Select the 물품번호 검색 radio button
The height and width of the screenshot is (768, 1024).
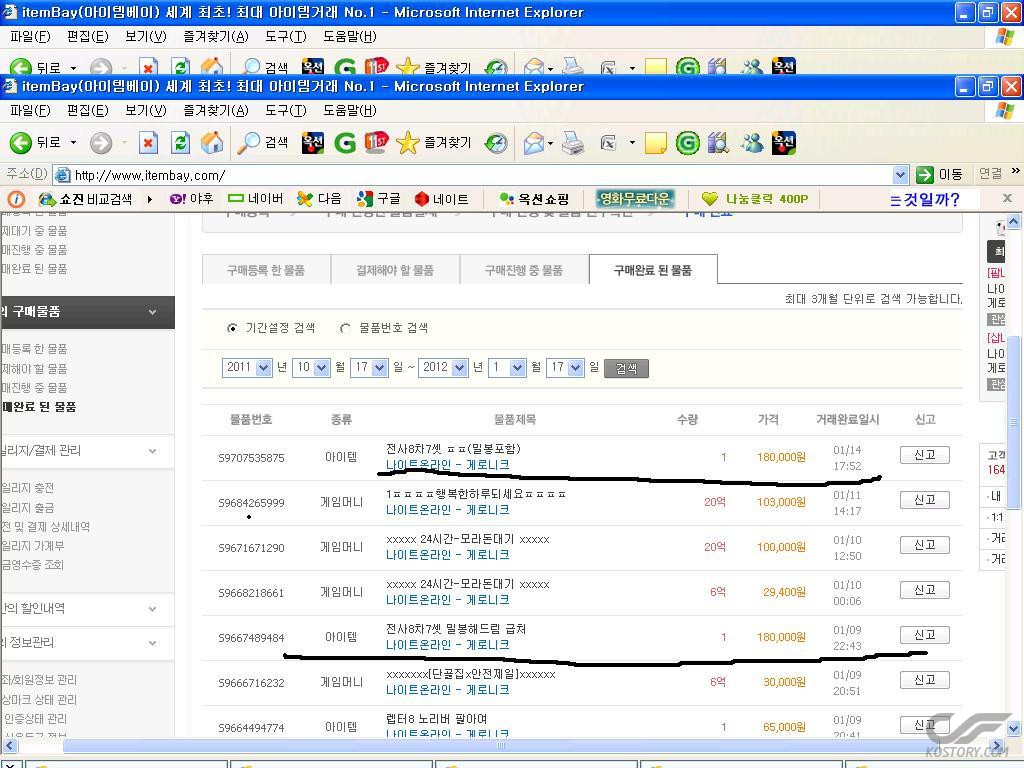pyautogui.click(x=345, y=328)
